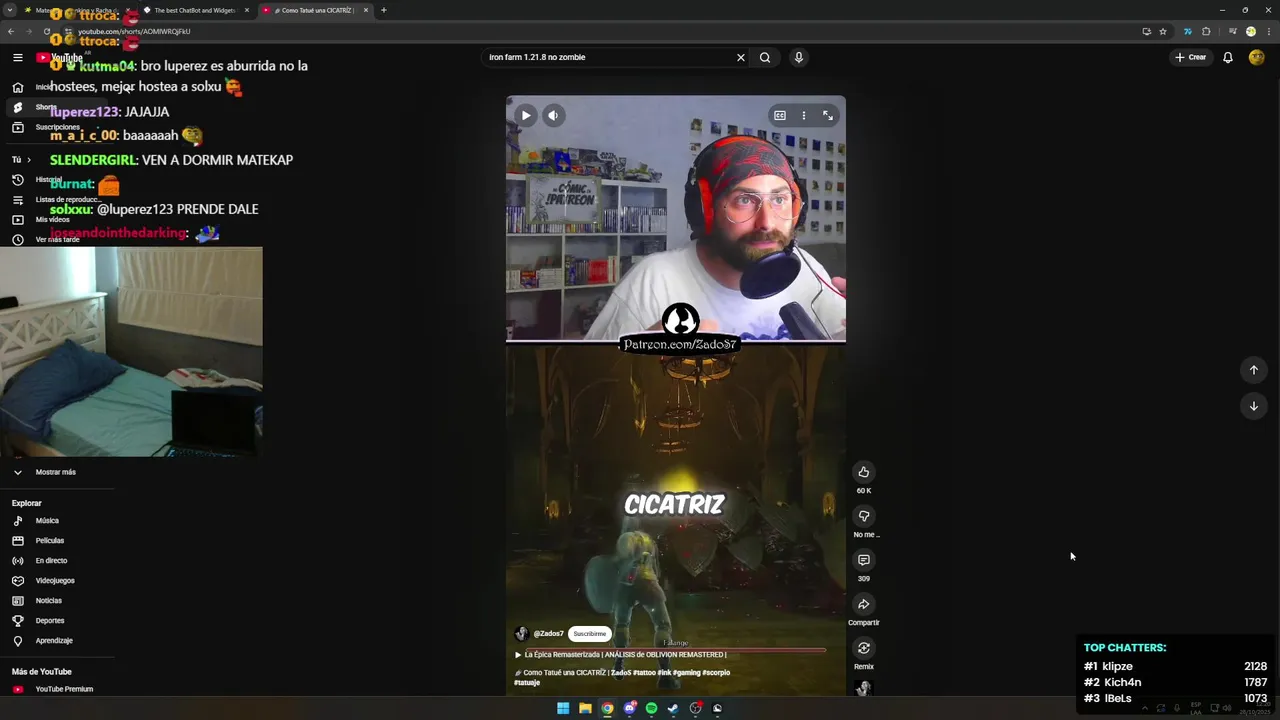
Task: Bookmark this page with star icon
Action: (1163, 31)
